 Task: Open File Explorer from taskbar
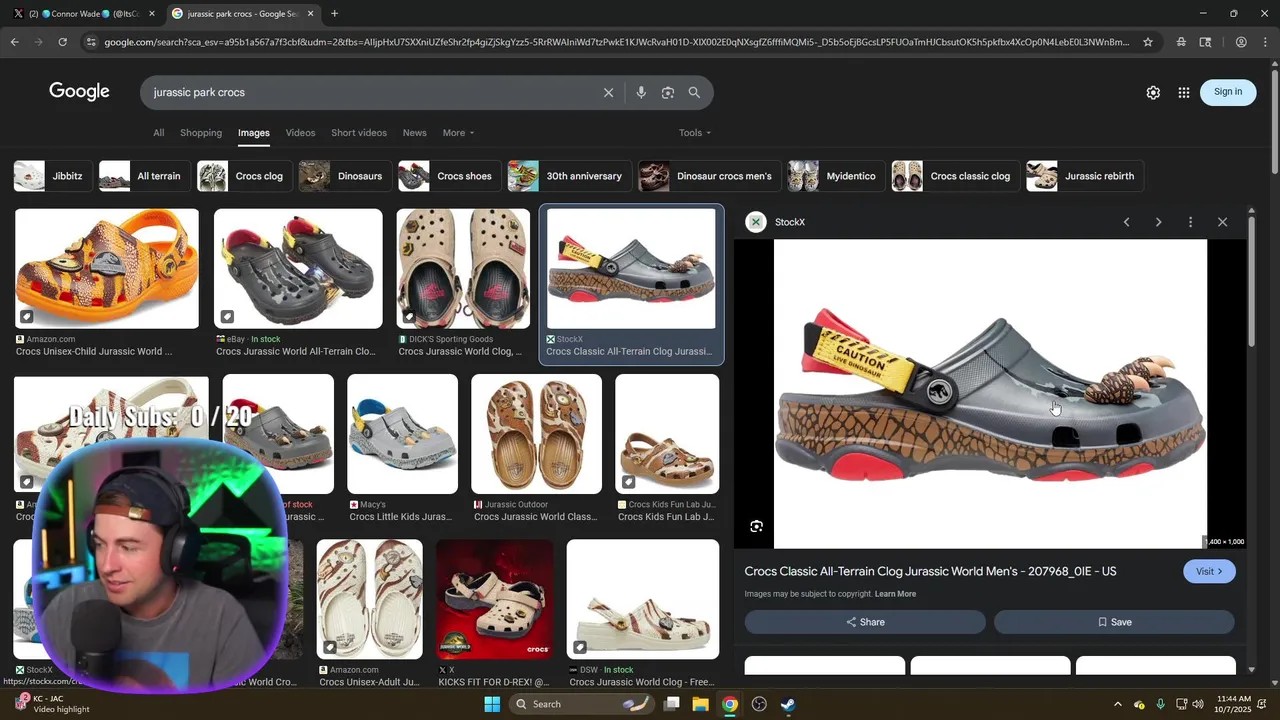coord(700,704)
